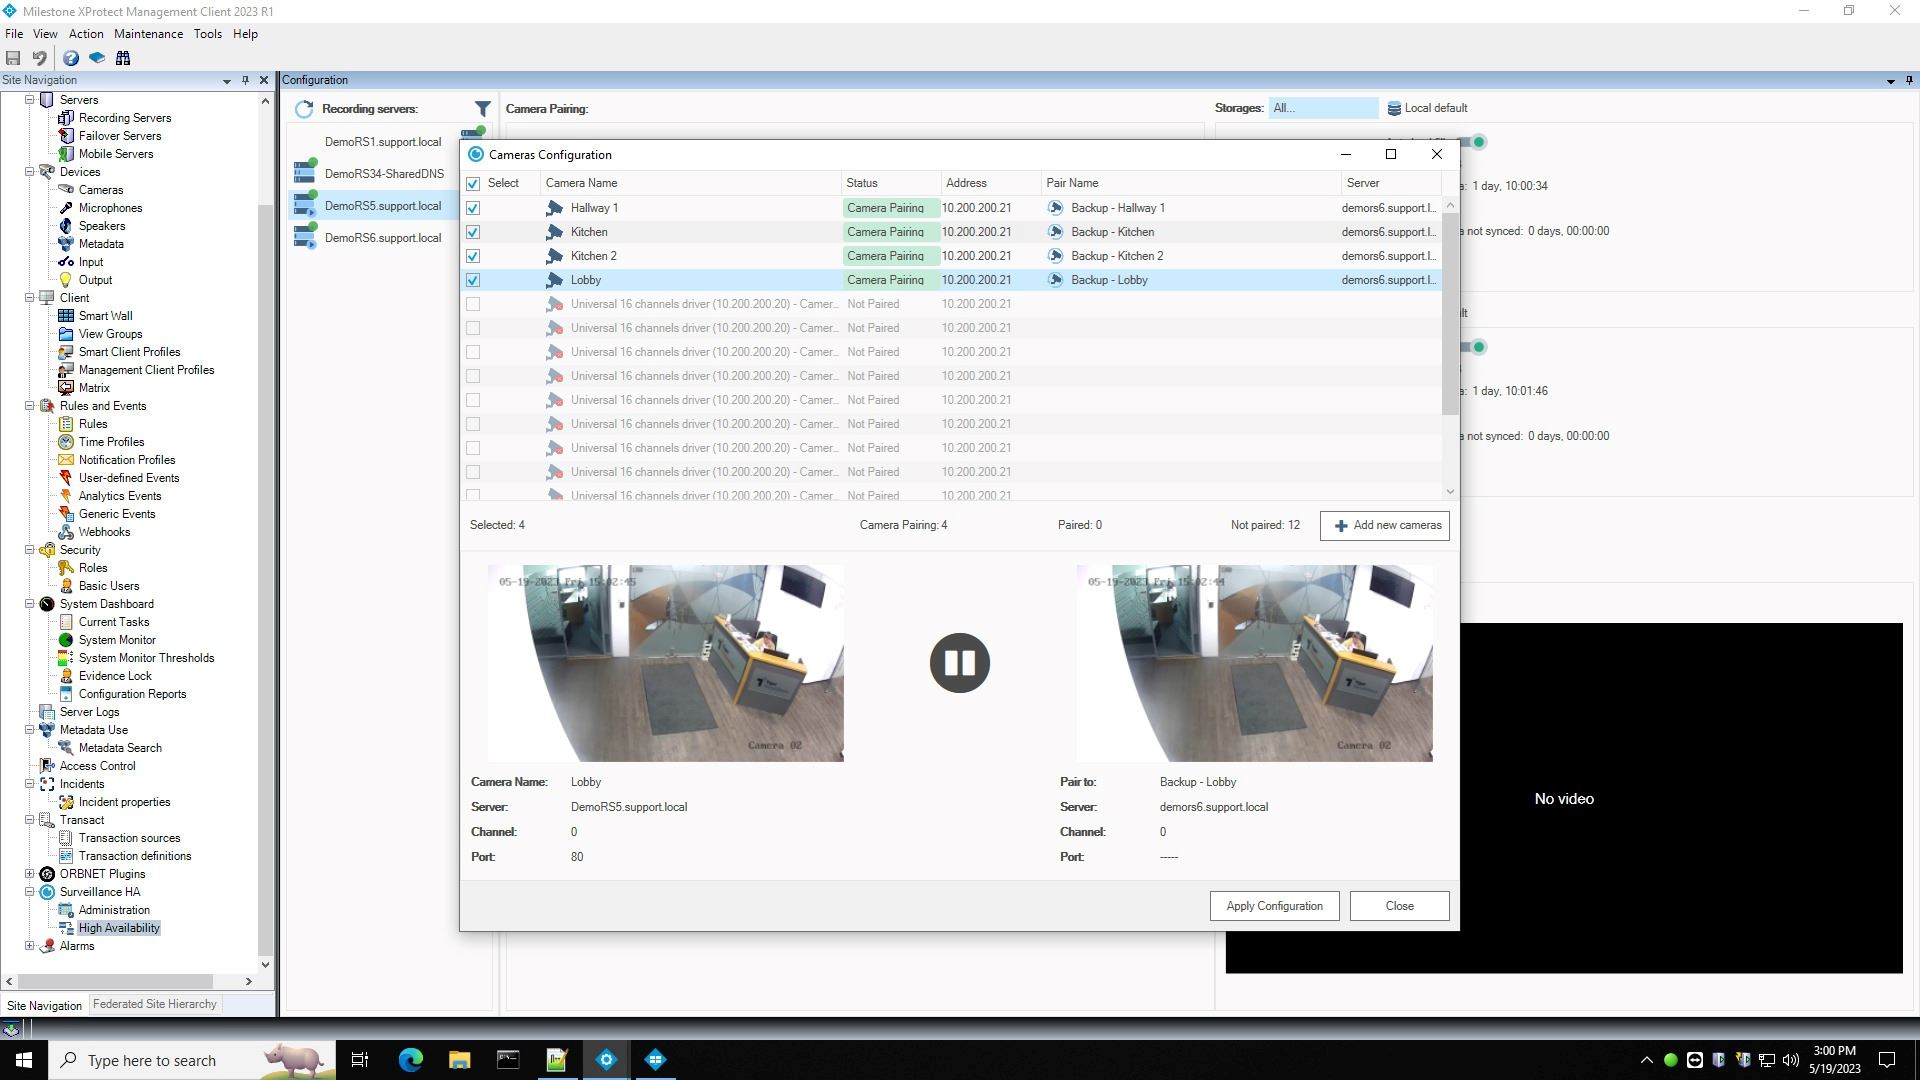Open the Maintenance menu
Viewport: 1920px width, 1080px height.
pos(148,34)
